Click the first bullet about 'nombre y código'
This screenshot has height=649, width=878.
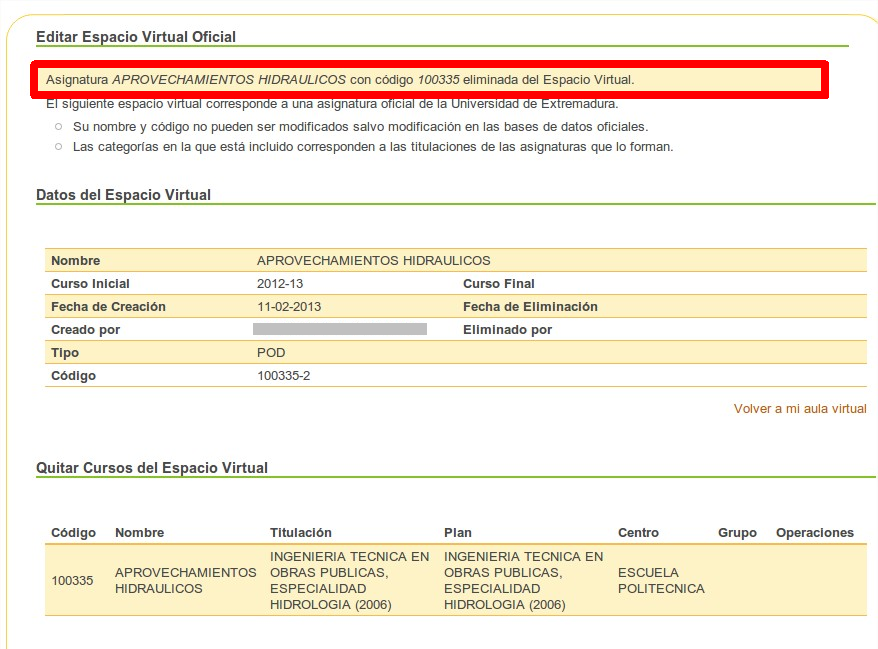(360, 127)
